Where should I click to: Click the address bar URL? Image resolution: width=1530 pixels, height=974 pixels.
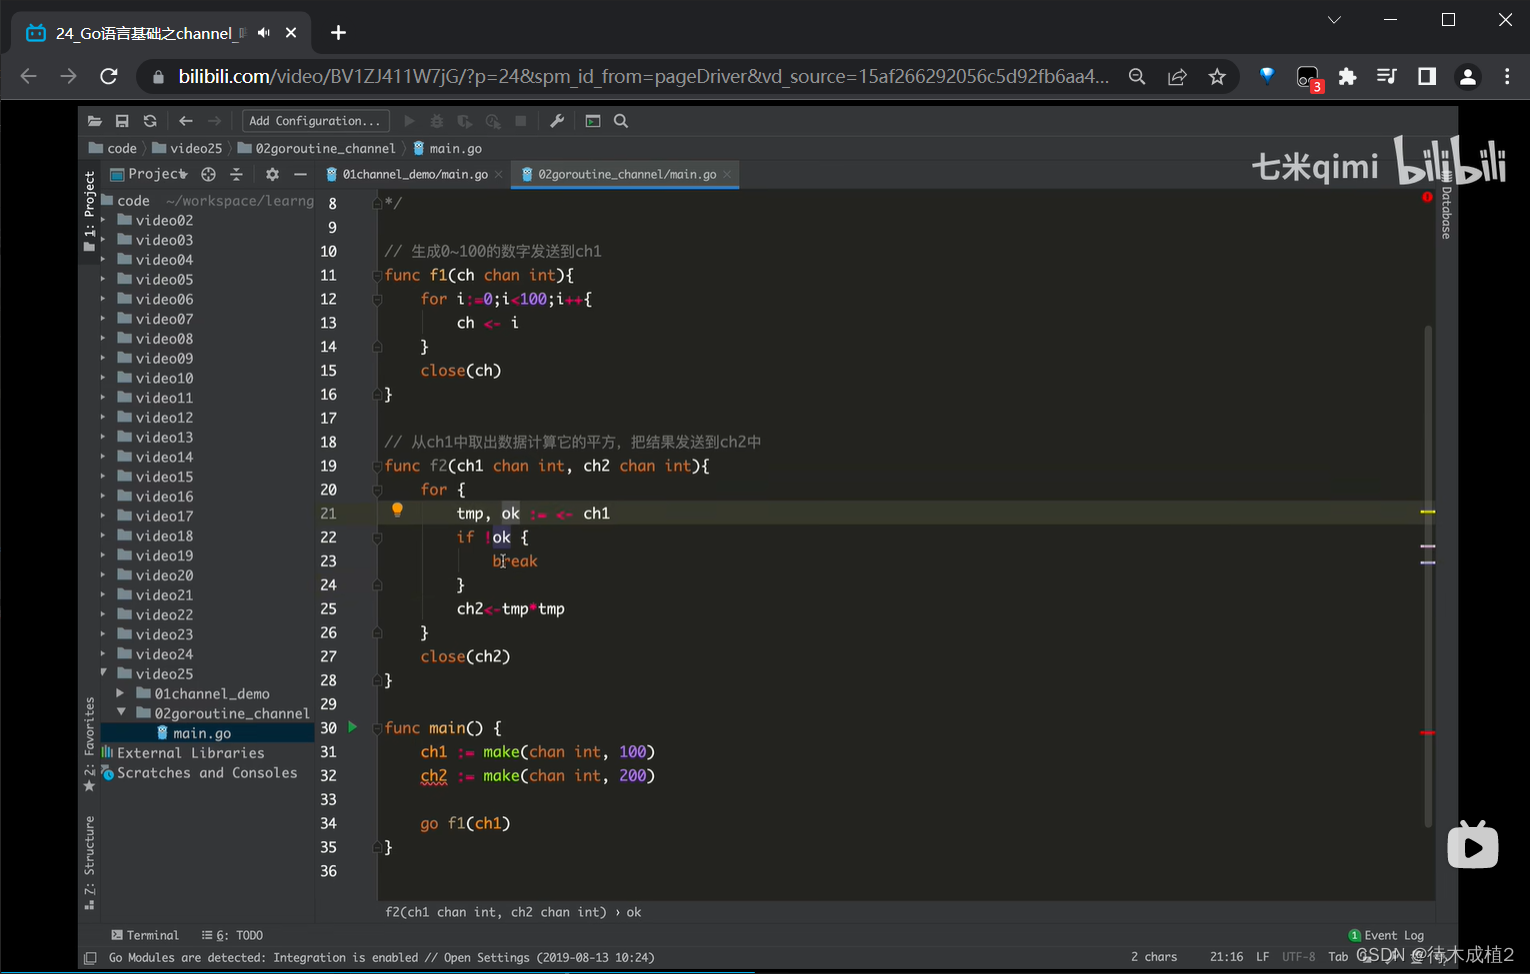coord(643,76)
